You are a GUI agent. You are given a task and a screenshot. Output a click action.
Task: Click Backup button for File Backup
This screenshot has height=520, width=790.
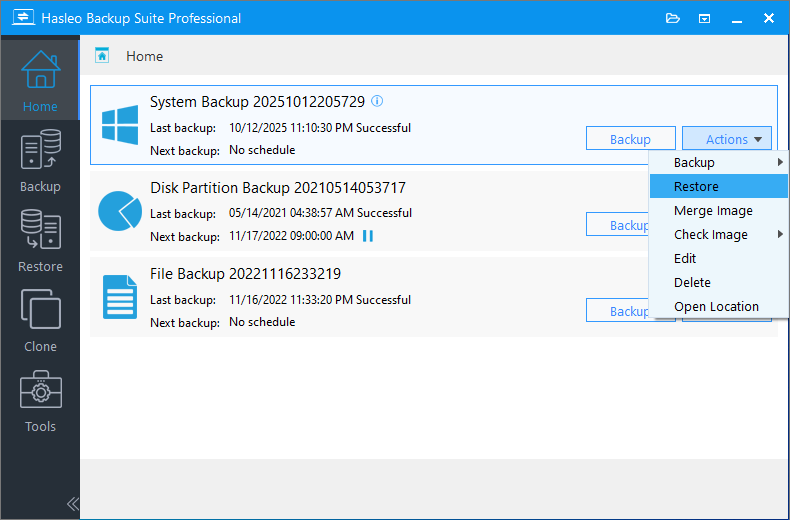tap(618, 311)
